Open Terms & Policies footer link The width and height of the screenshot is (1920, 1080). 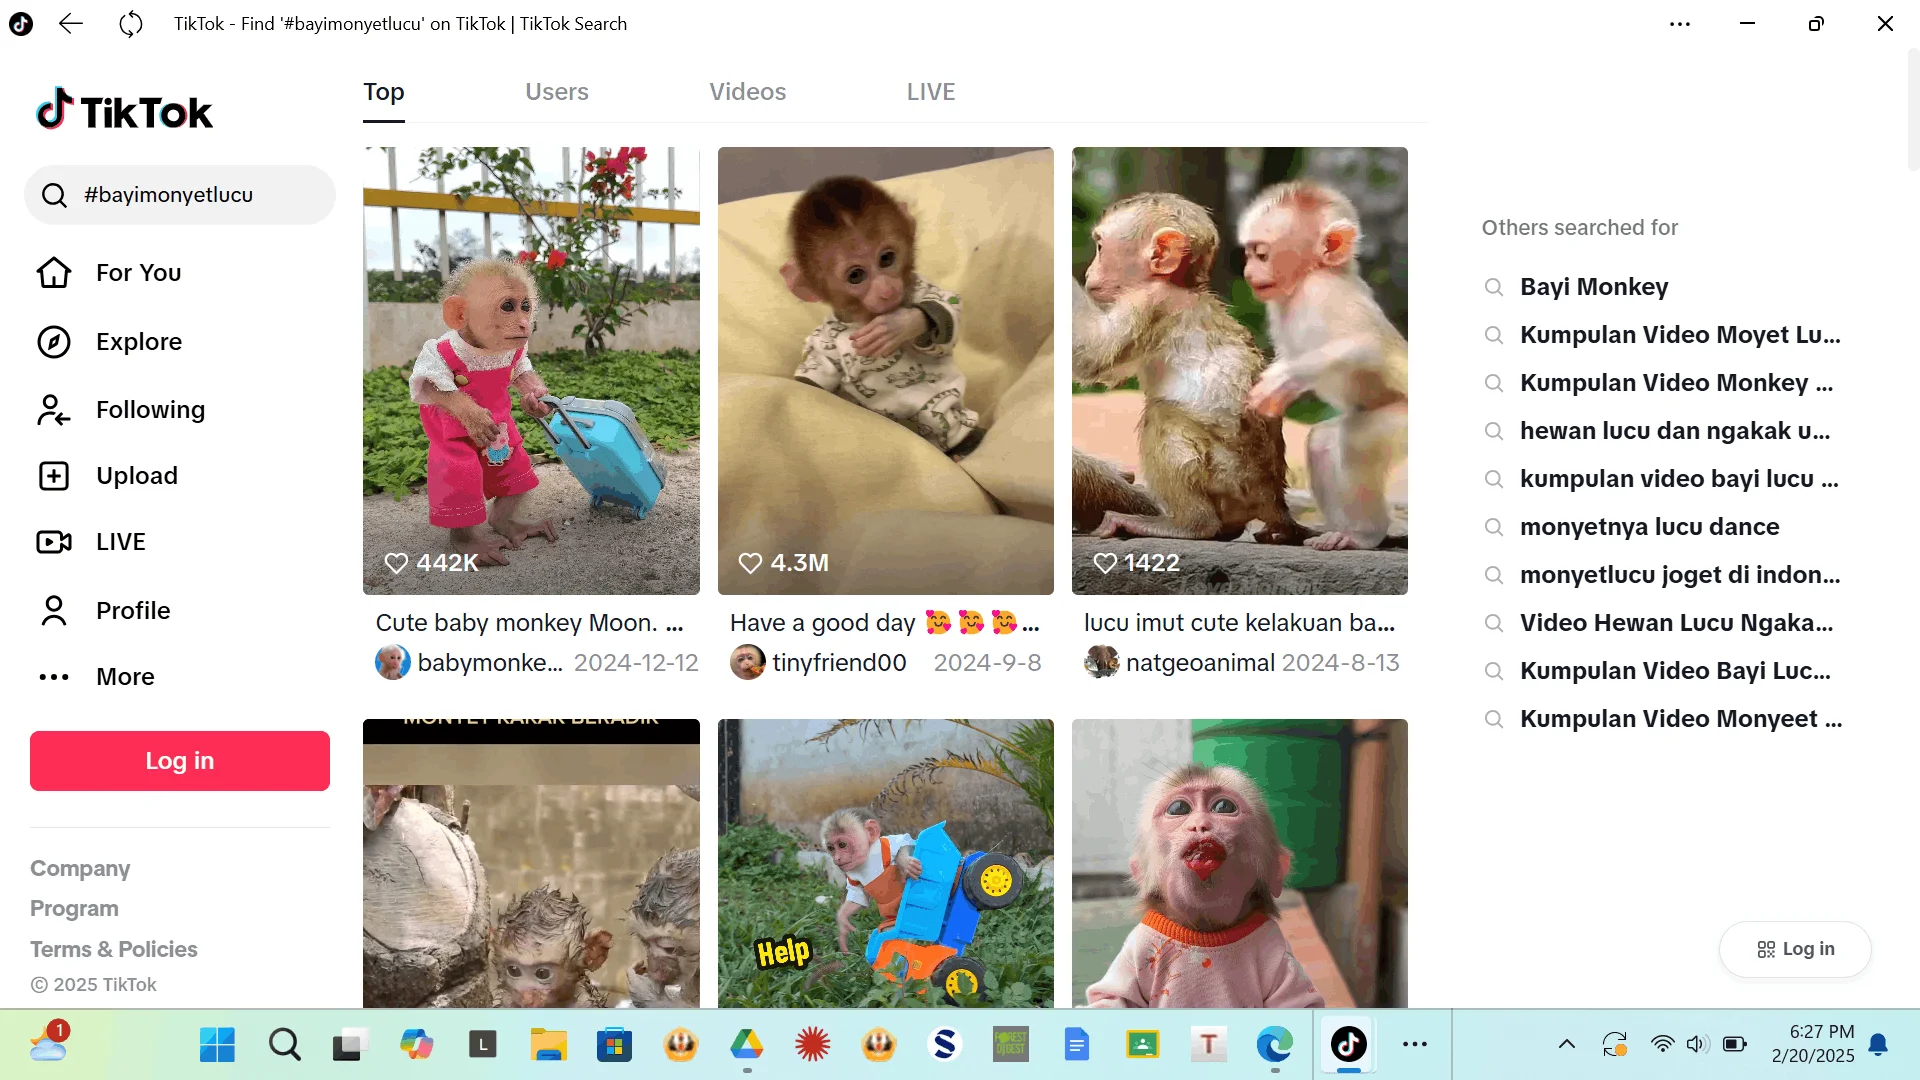(114, 949)
